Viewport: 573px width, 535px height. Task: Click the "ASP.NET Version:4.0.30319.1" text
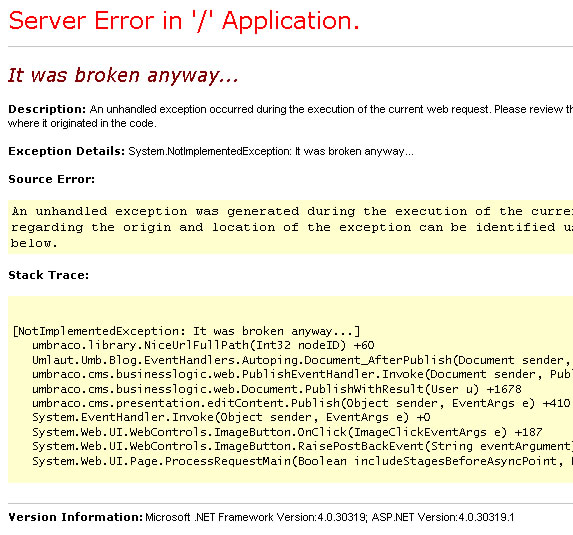pos(443,517)
